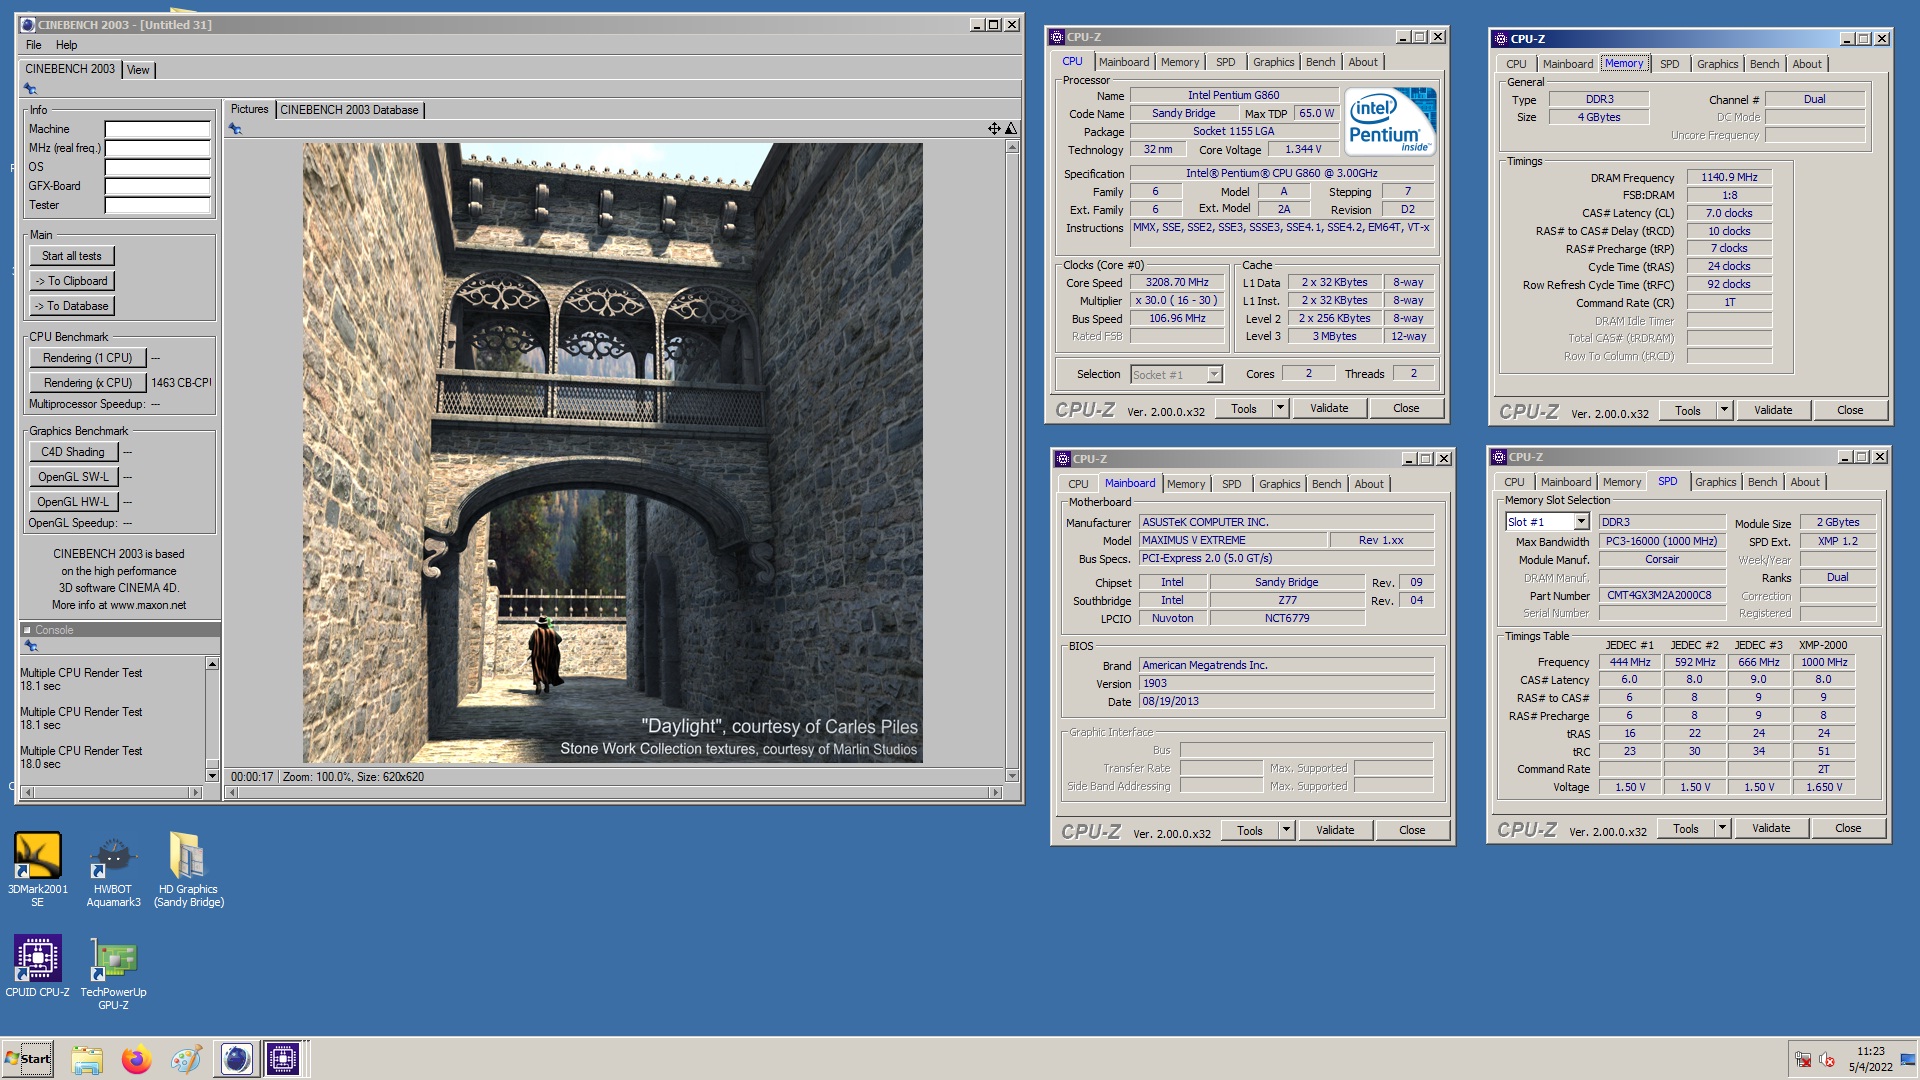Run Rendering (x CPU) benchmark
The height and width of the screenshot is (1080, 1920).
click(x=87, y=383)
